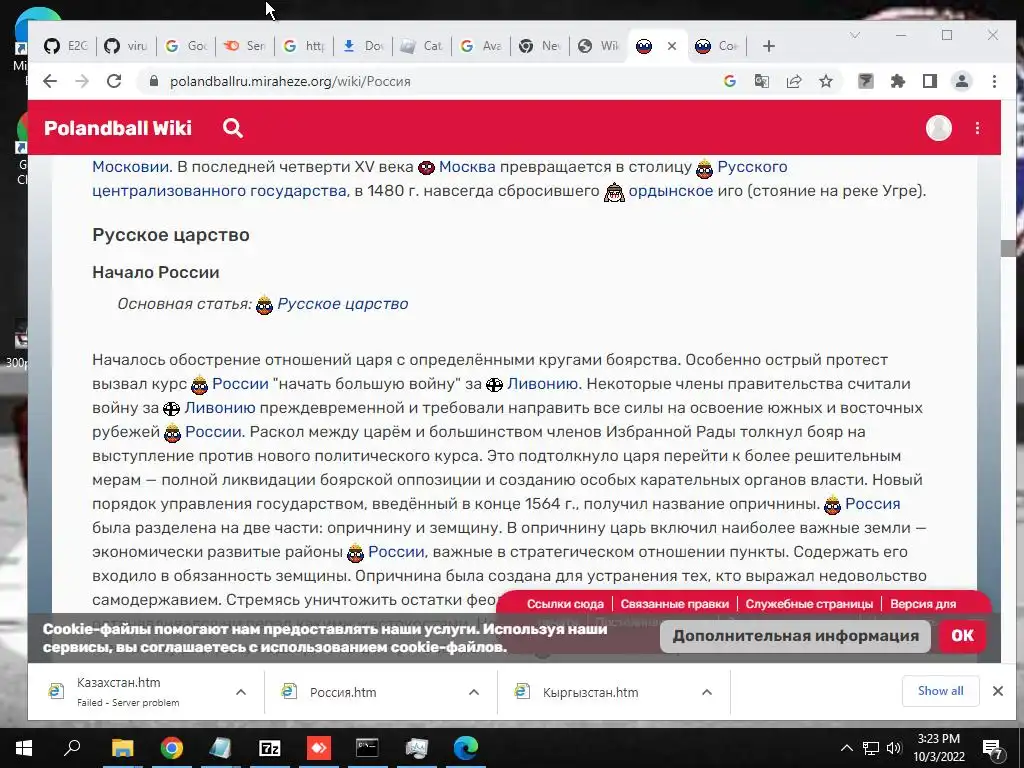Open the volume control in tray
The width and height of the screenshot is (1024, 768).
(894, 748)
